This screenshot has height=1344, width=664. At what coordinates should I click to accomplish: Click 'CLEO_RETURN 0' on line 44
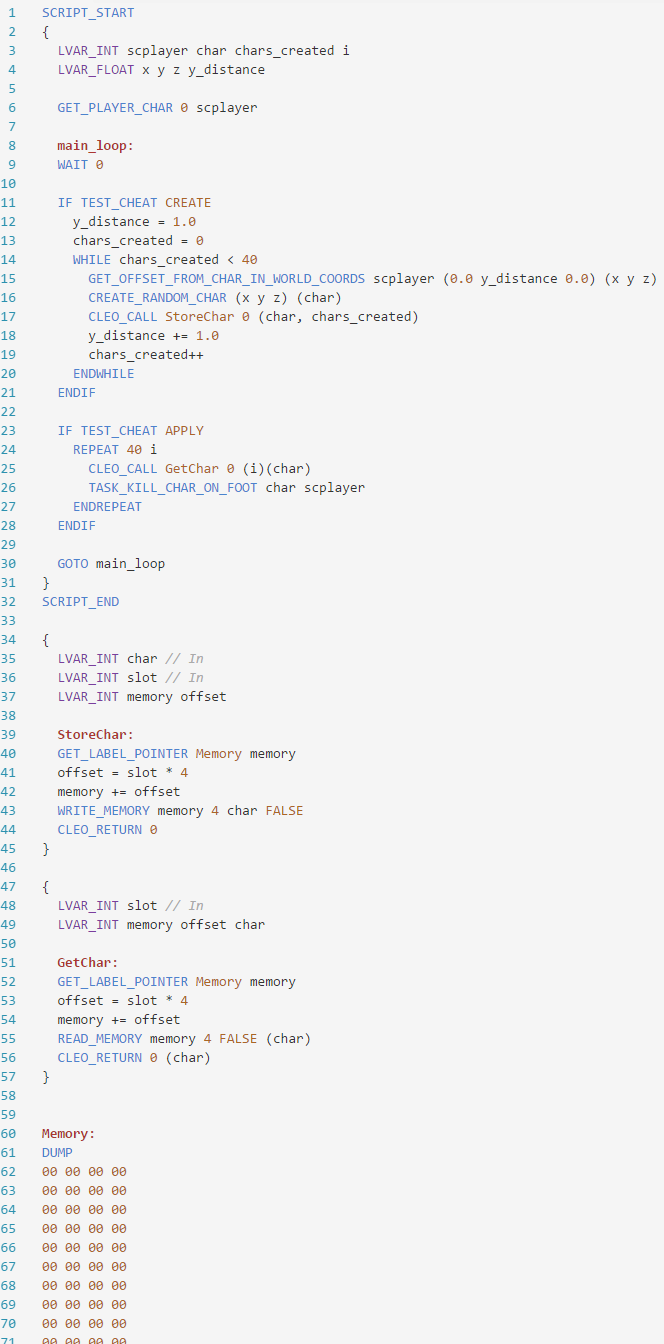tap(107, 830)
